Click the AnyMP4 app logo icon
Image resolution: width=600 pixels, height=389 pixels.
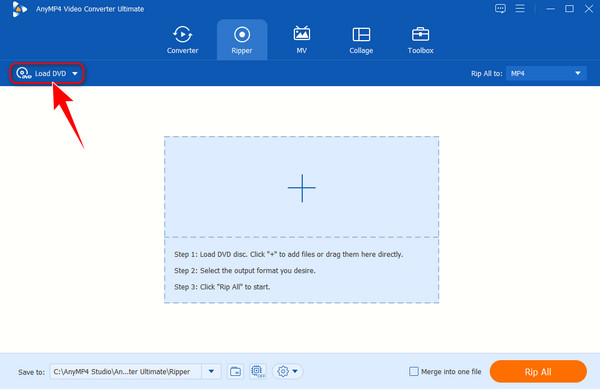point(19,9)
